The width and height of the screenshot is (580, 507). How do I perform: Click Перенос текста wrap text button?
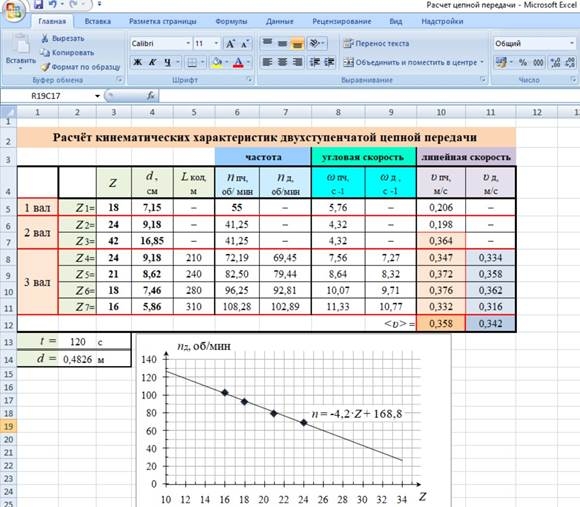376,44
